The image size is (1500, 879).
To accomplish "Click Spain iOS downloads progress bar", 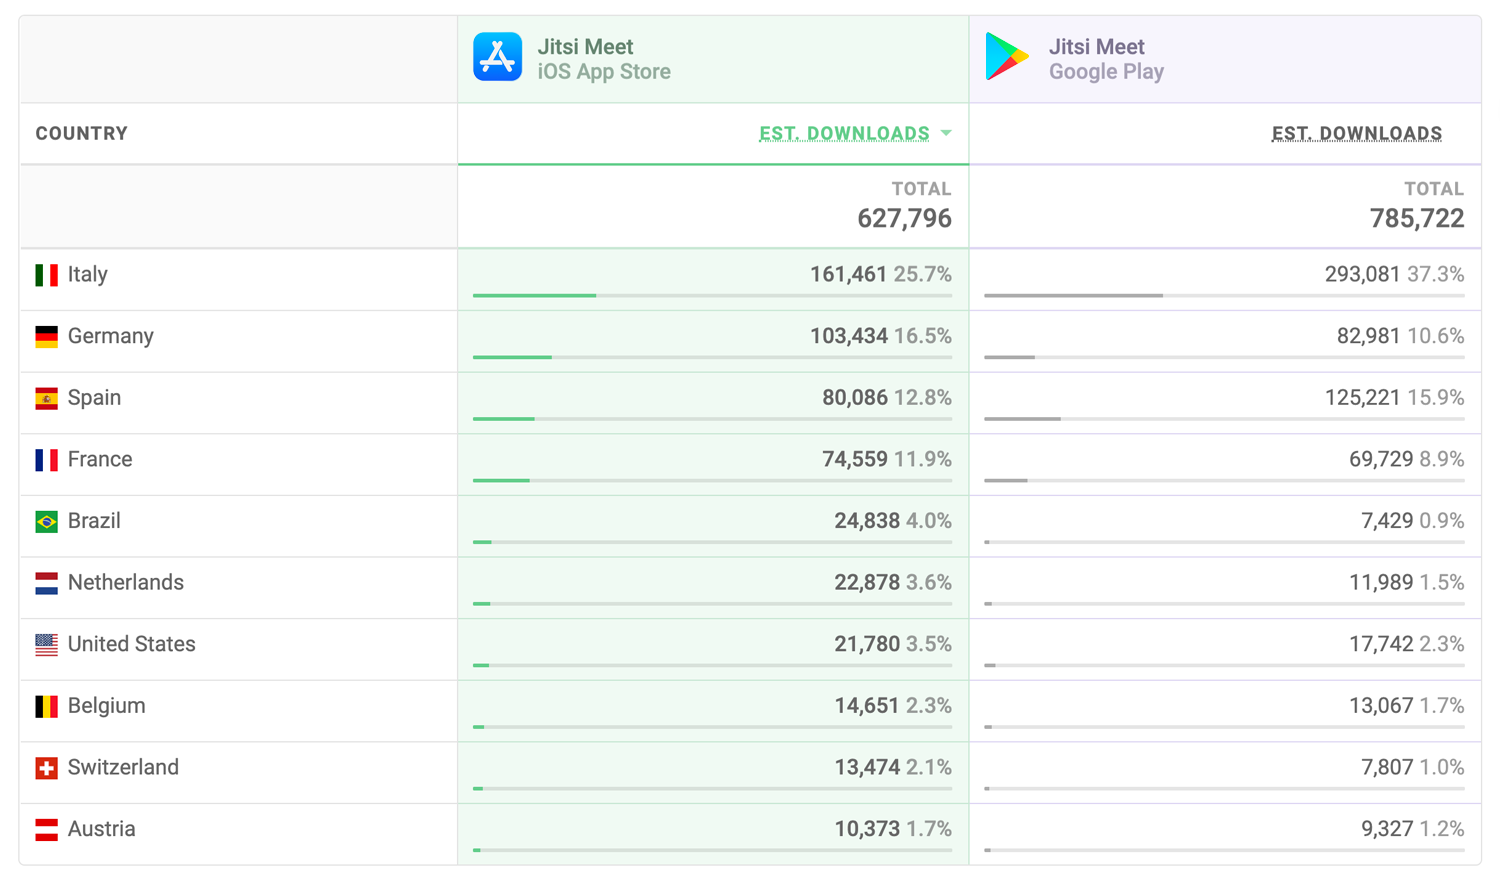I will coord(712,419).
